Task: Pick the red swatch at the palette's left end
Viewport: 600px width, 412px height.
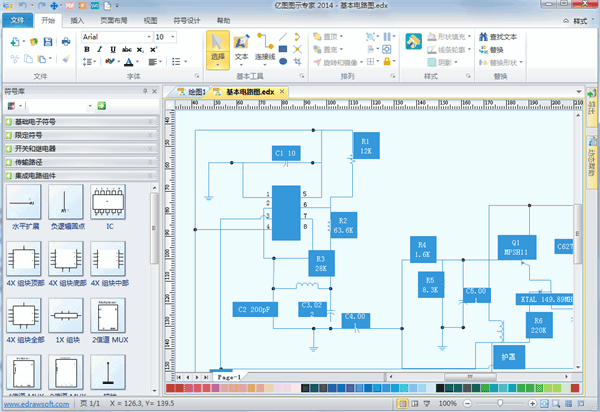Action: point(169,387)
